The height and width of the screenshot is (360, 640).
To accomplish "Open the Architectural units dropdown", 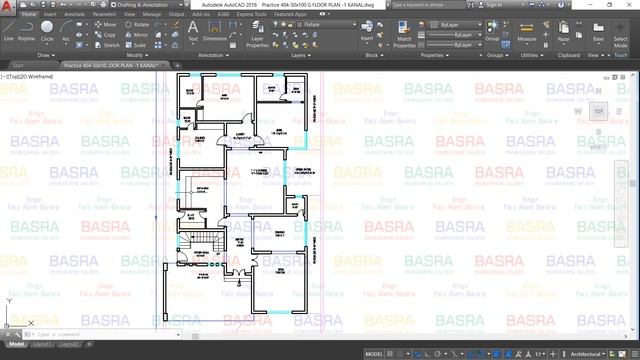I will pos(588,354).
